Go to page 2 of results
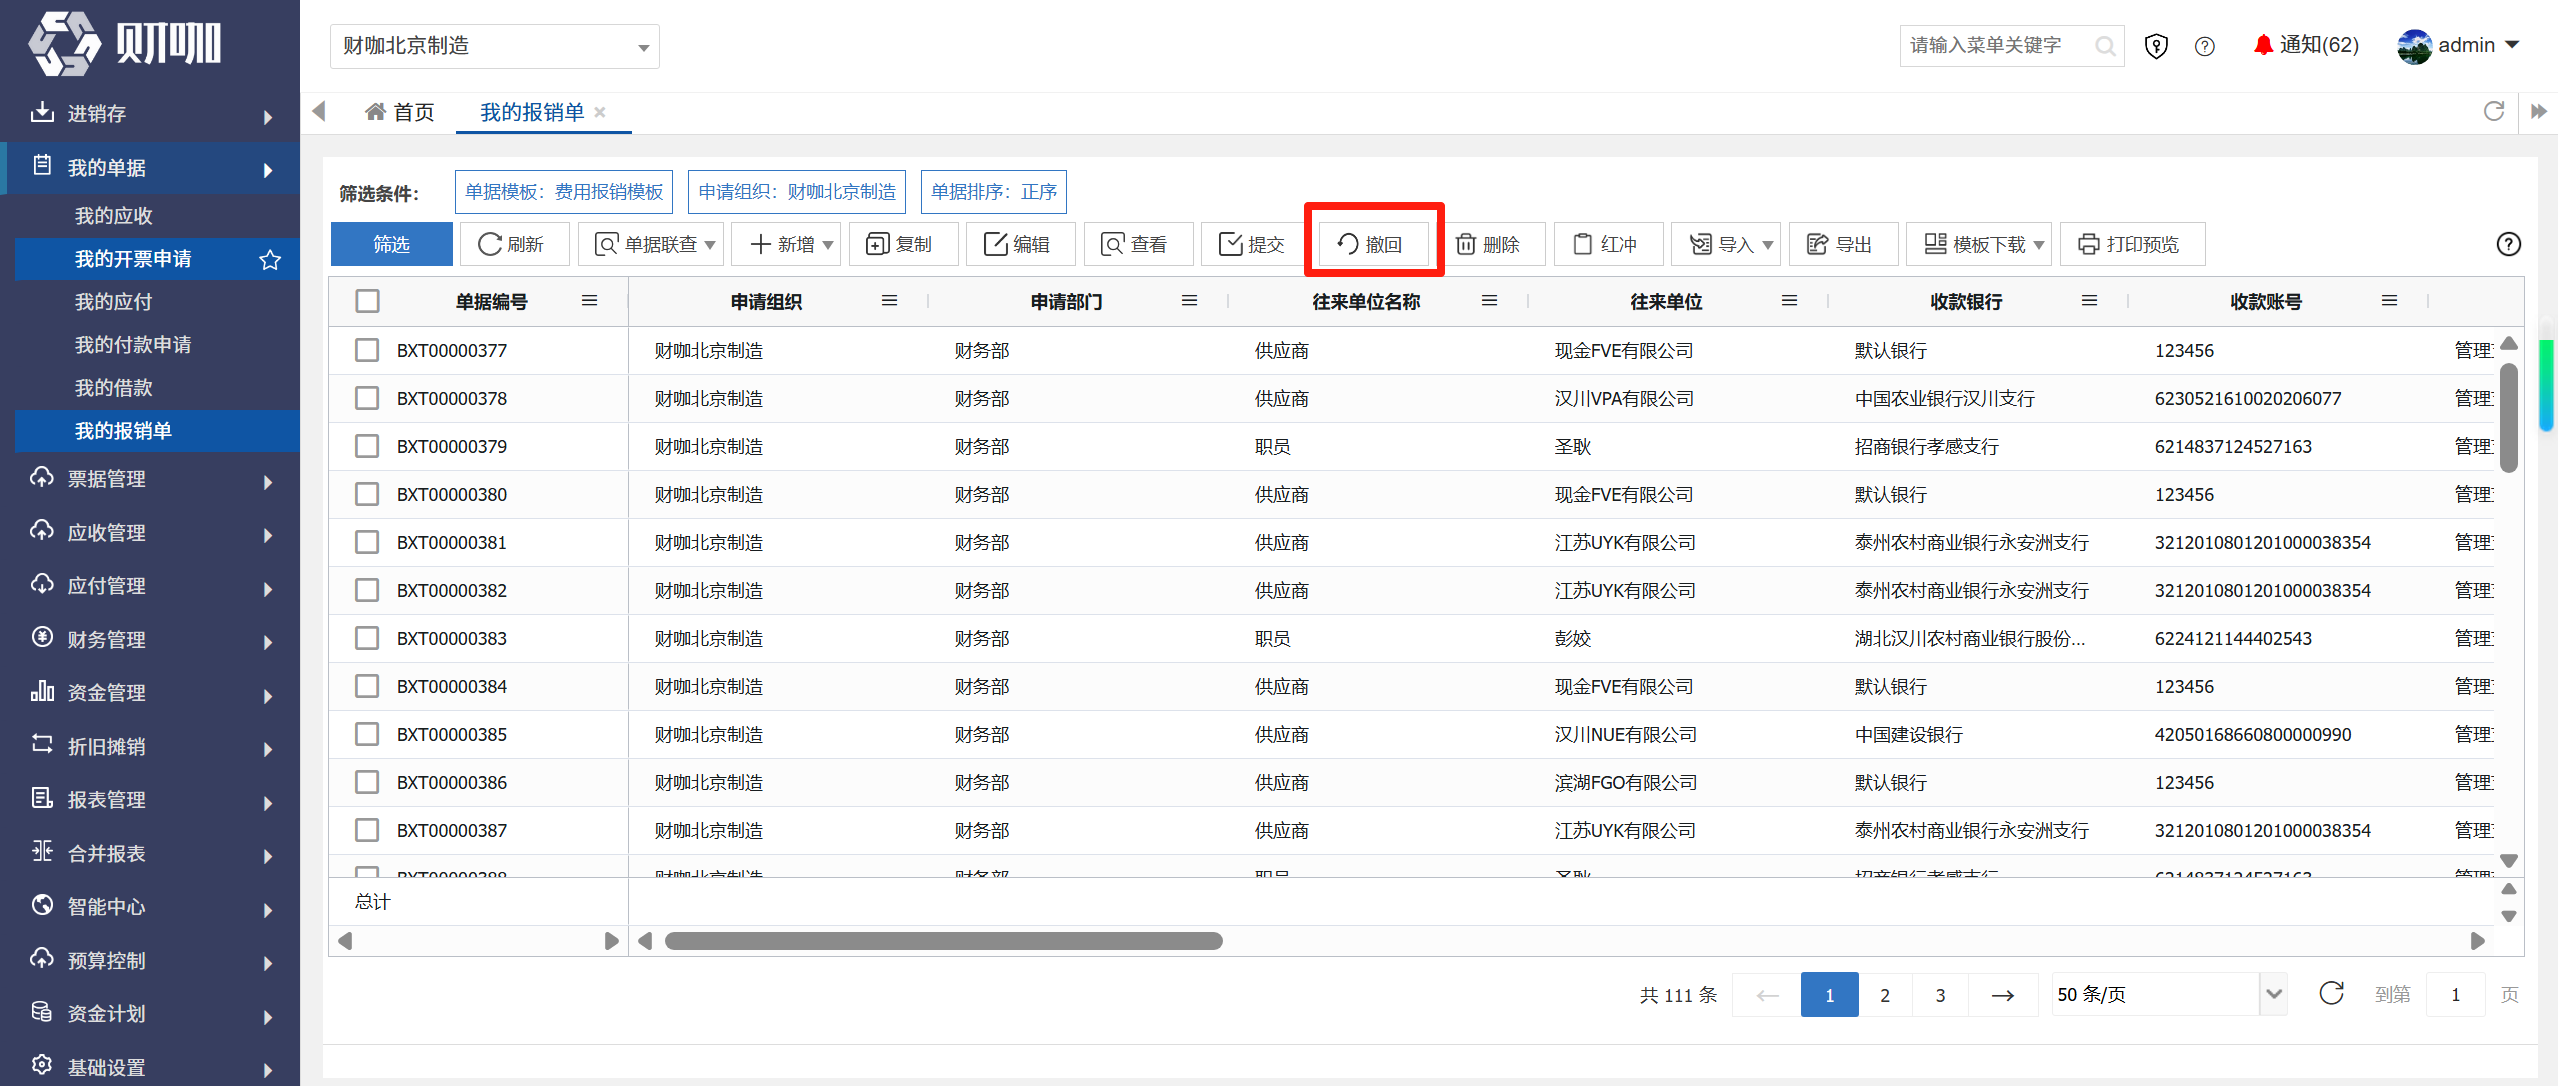 pos(1885,995)
